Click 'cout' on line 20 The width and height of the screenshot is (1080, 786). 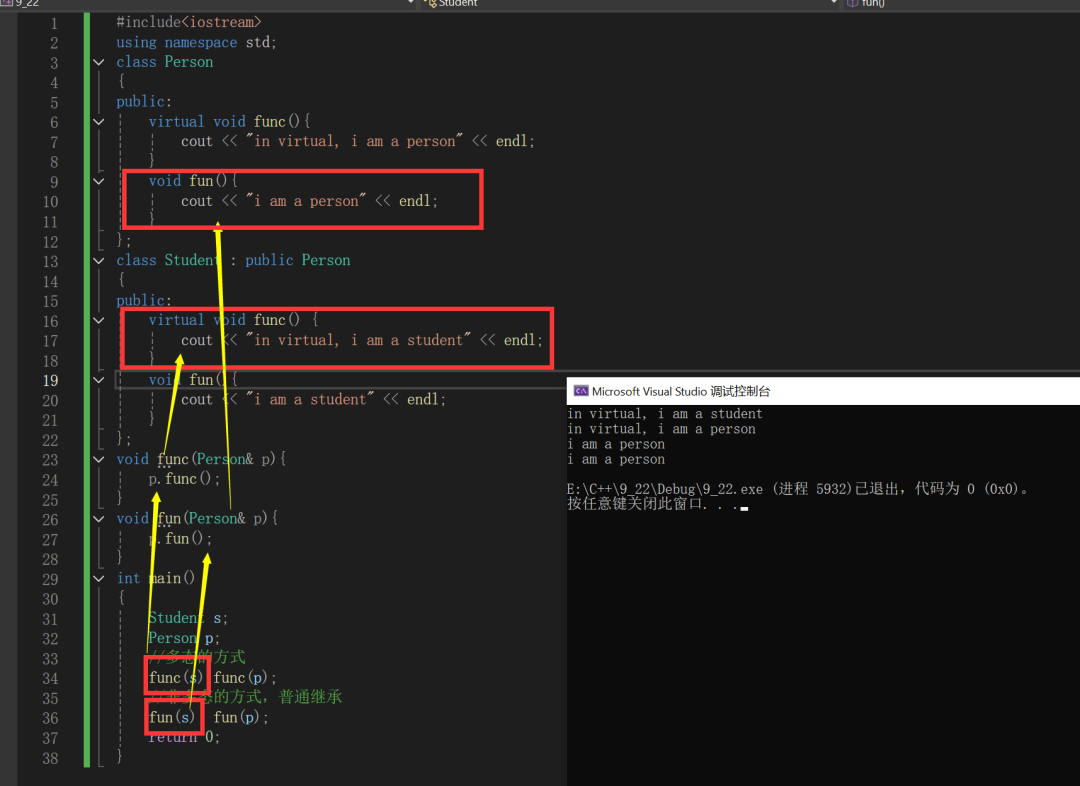[x=197, y=400]
